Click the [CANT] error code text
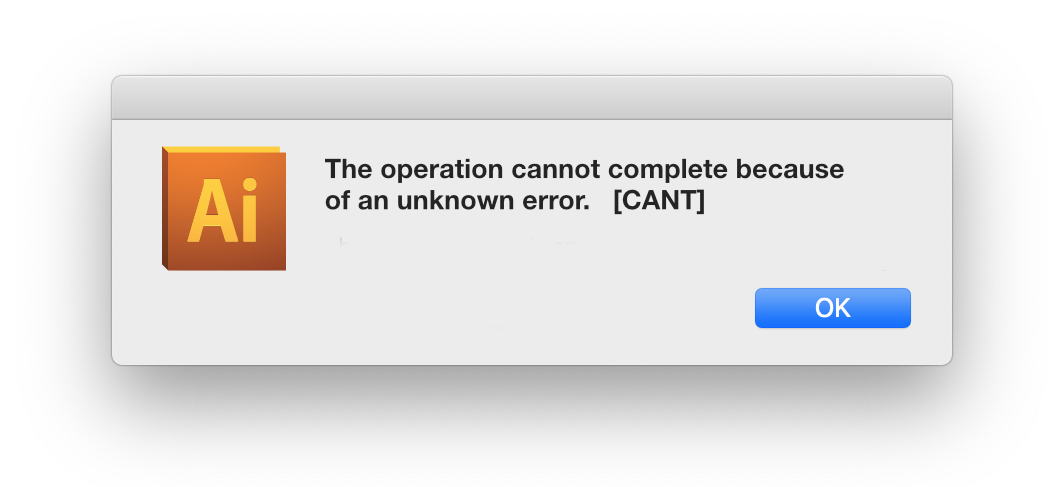Viewport: 1064px width, 487px height. pyautogui.click(x=659, y=202)
